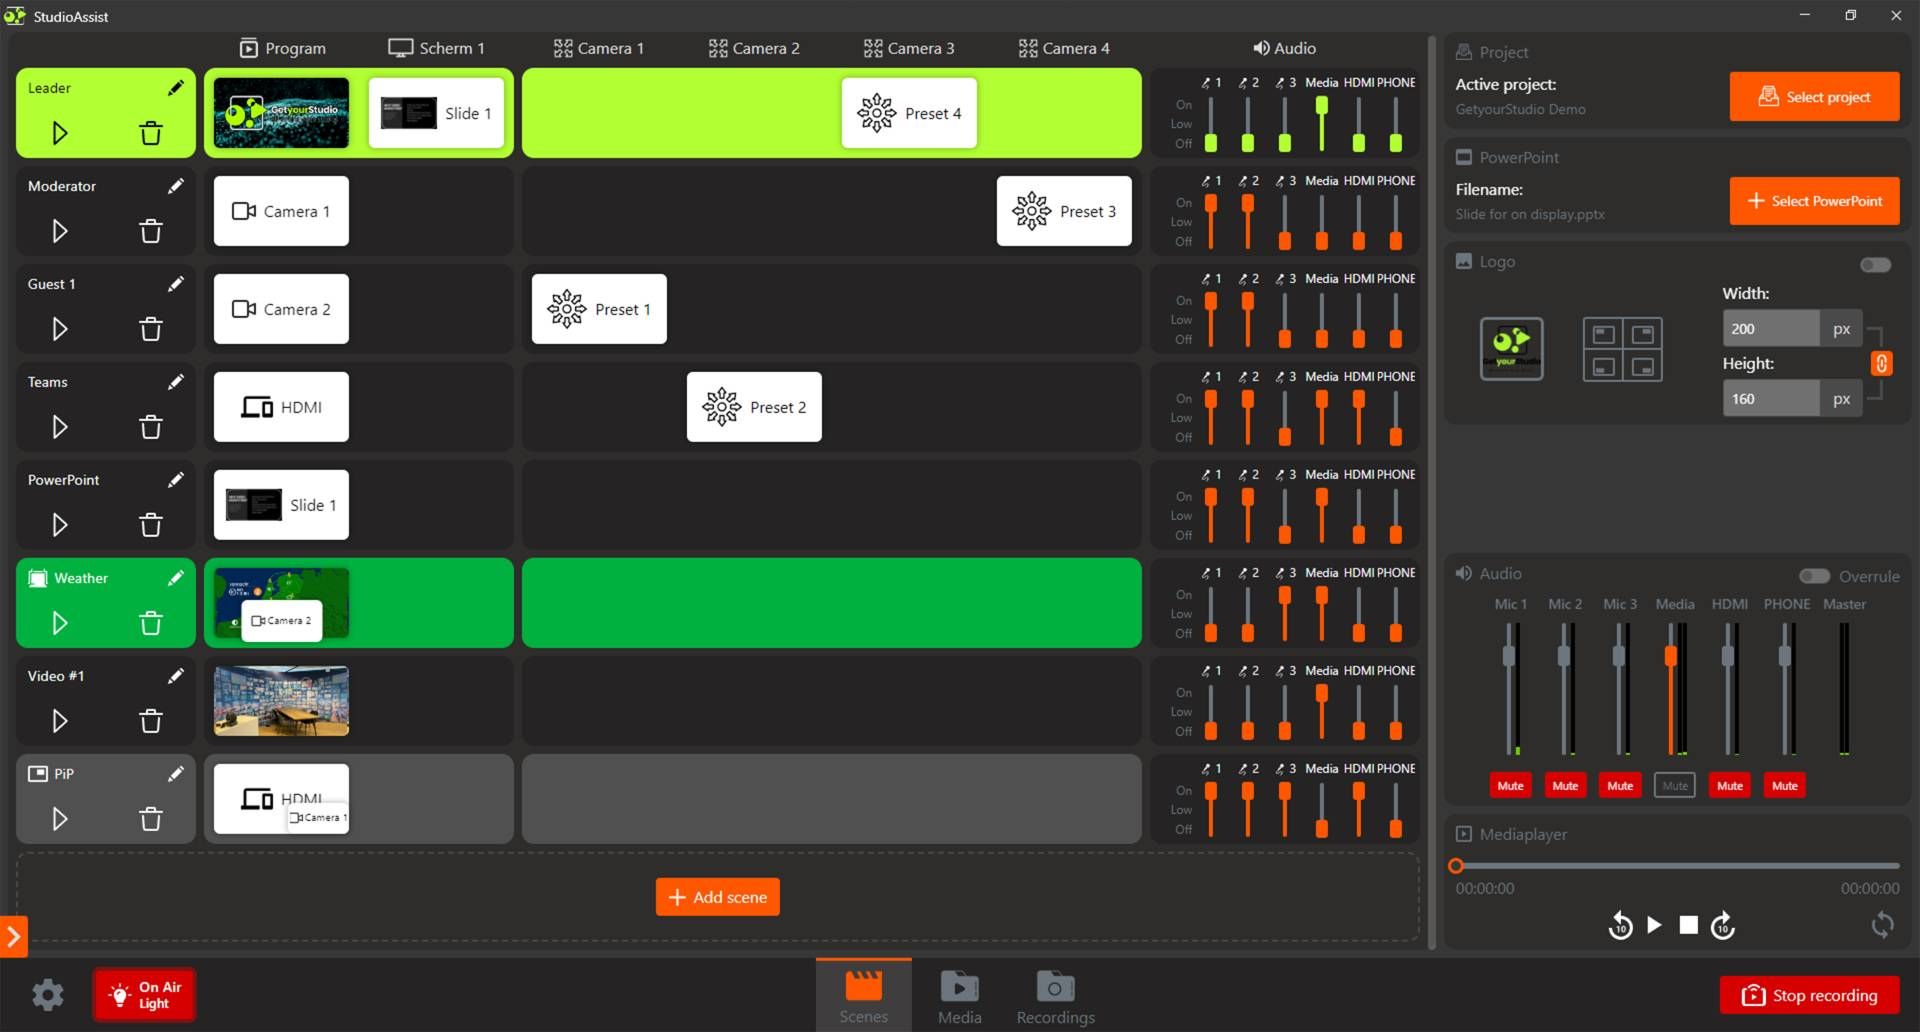Viewport: 1920px width, 1032px height.
Task: Edit the Leader scene with pencil icon
Action: (x=176, y=88)
